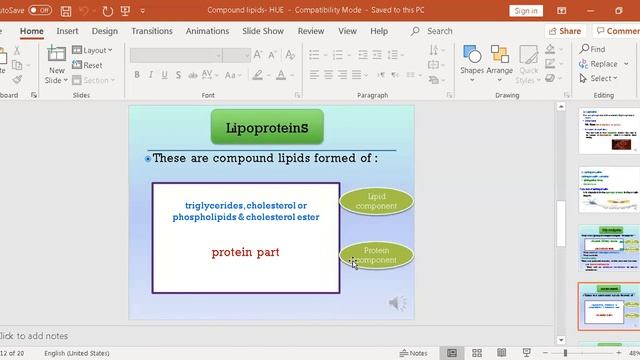Viewport: 640px width, 360px height.
Task: Align text right
Action: (x=342, y=75)
